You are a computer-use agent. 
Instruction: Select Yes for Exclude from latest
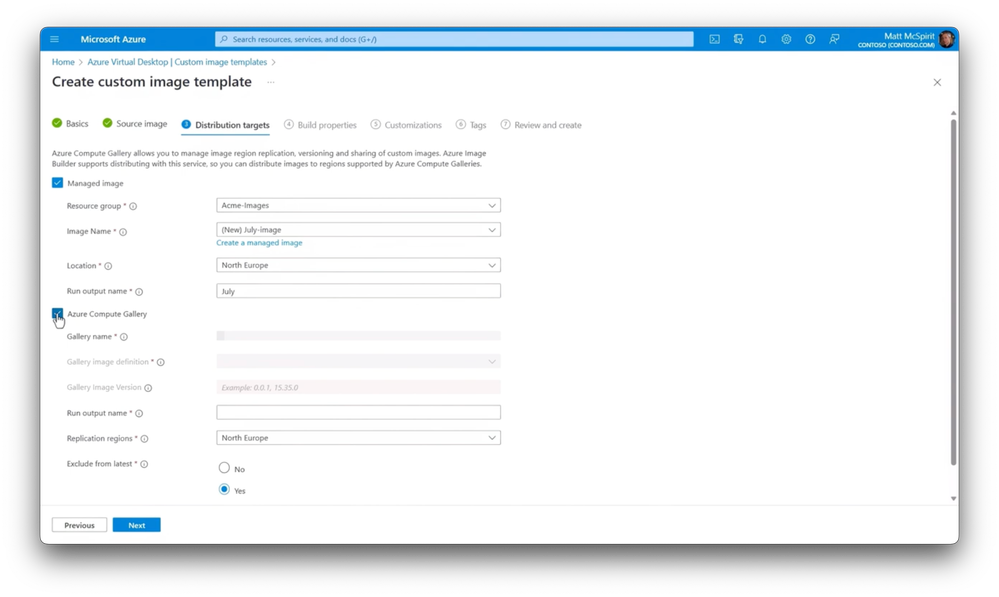(x=224, y=490)
